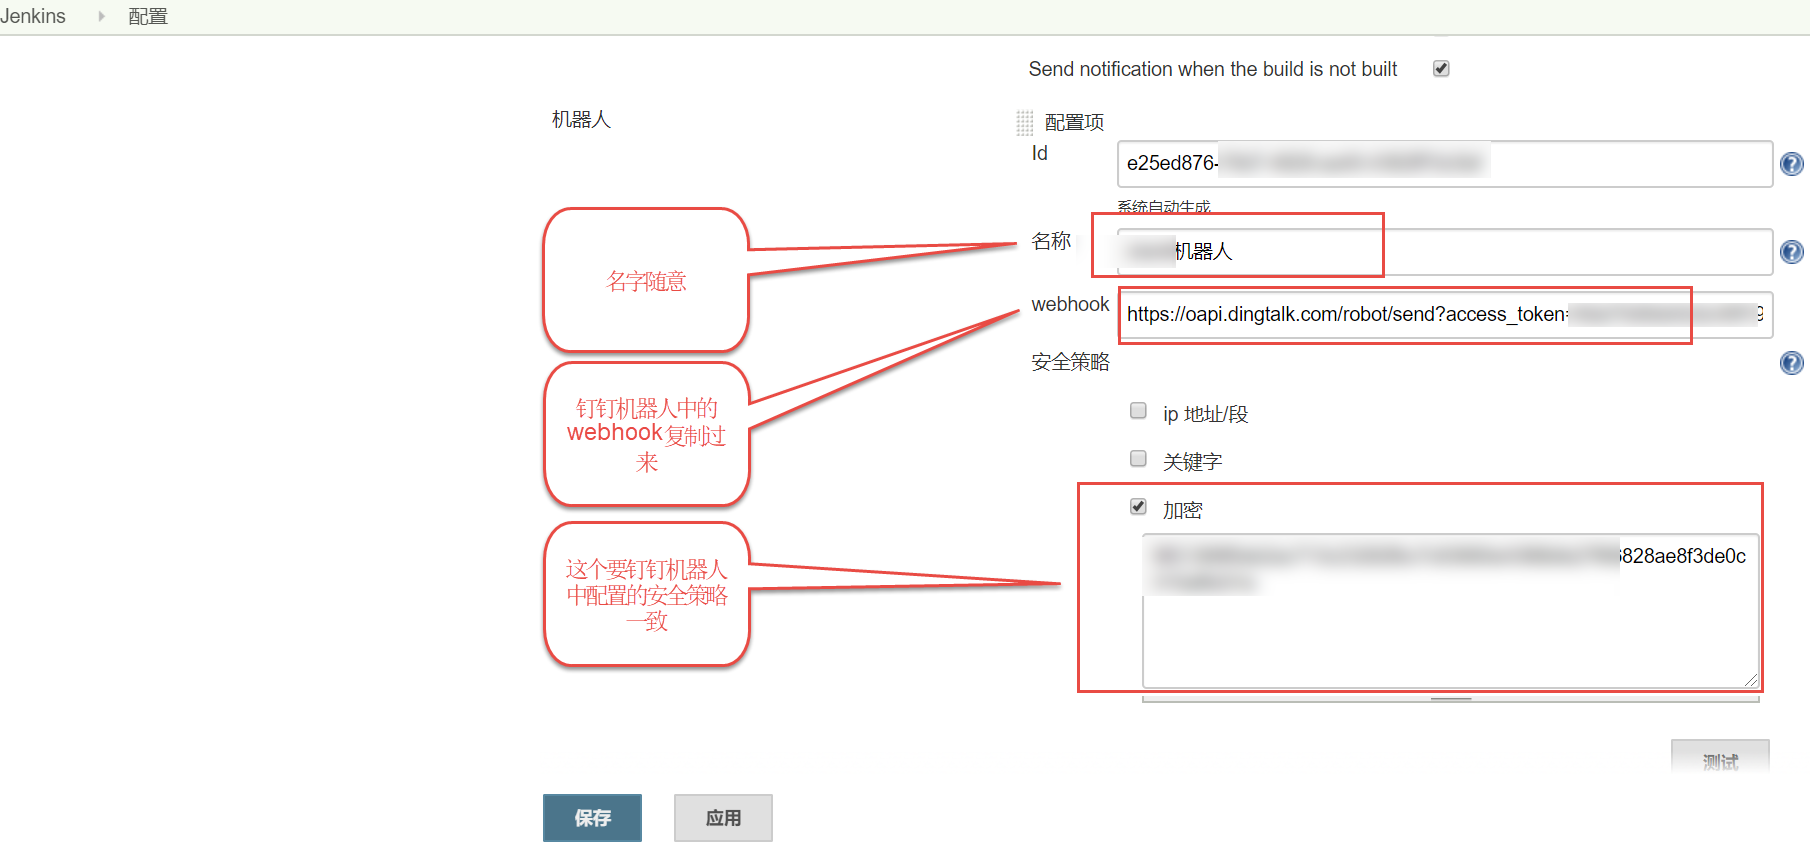
Task: Click the 应用 button
Action: coord(722,818)
